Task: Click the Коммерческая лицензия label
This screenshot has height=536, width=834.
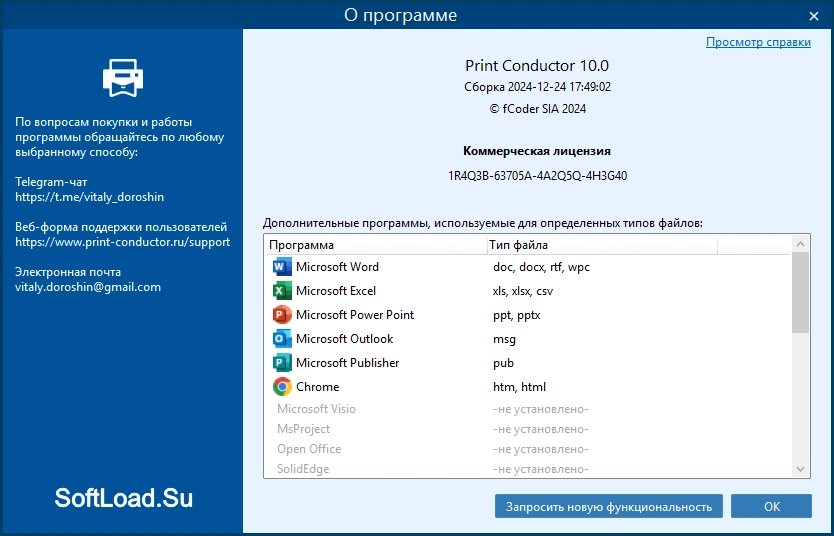Action: (x=537, y=152)
